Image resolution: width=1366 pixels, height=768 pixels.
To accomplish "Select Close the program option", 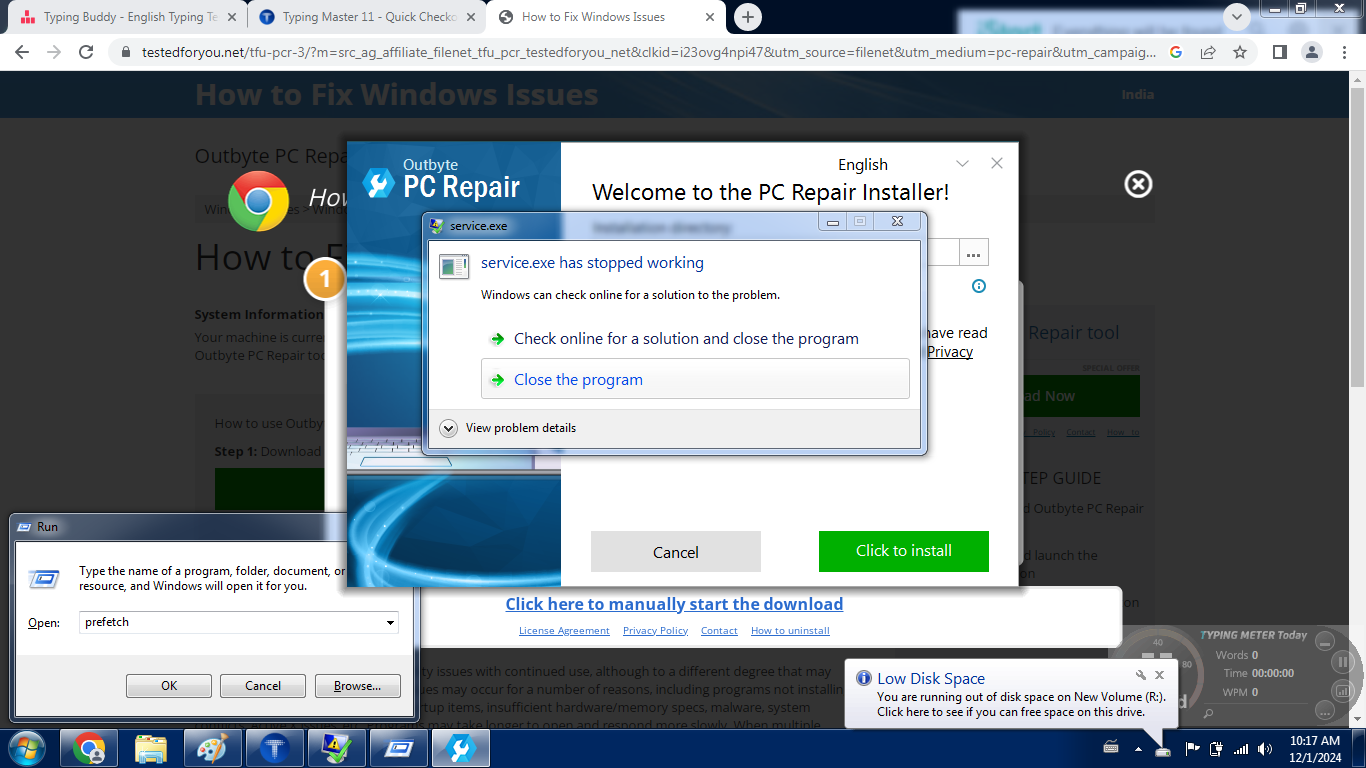I will (x=578, y=380).
